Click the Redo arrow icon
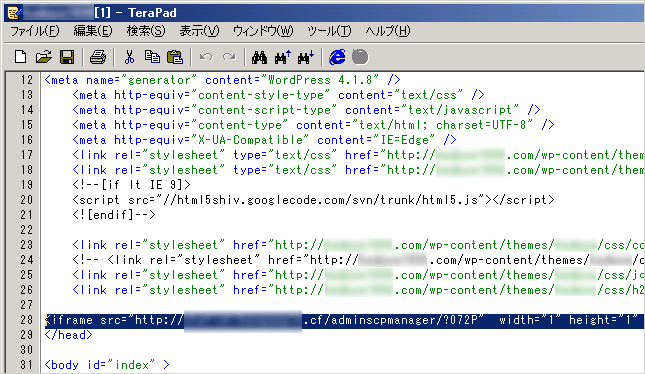This screenshot has height=374, width=645. tap(229, 57)
